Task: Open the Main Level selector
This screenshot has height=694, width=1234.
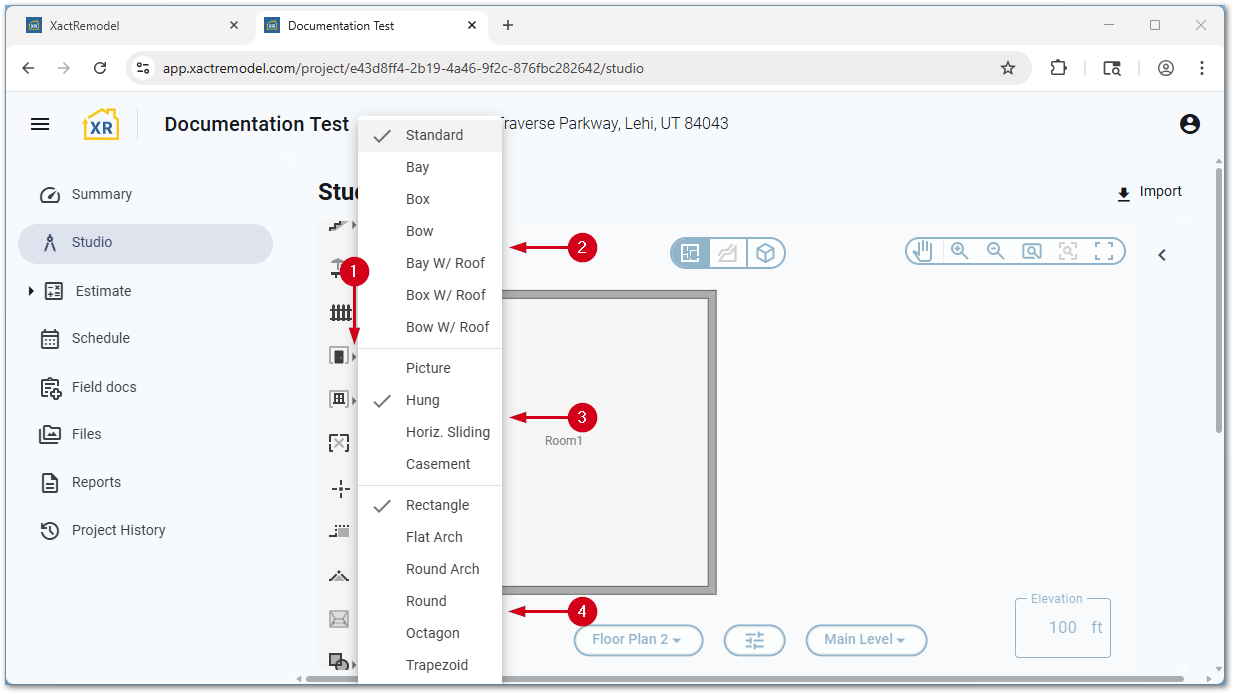Action: (x=866, y=640)
